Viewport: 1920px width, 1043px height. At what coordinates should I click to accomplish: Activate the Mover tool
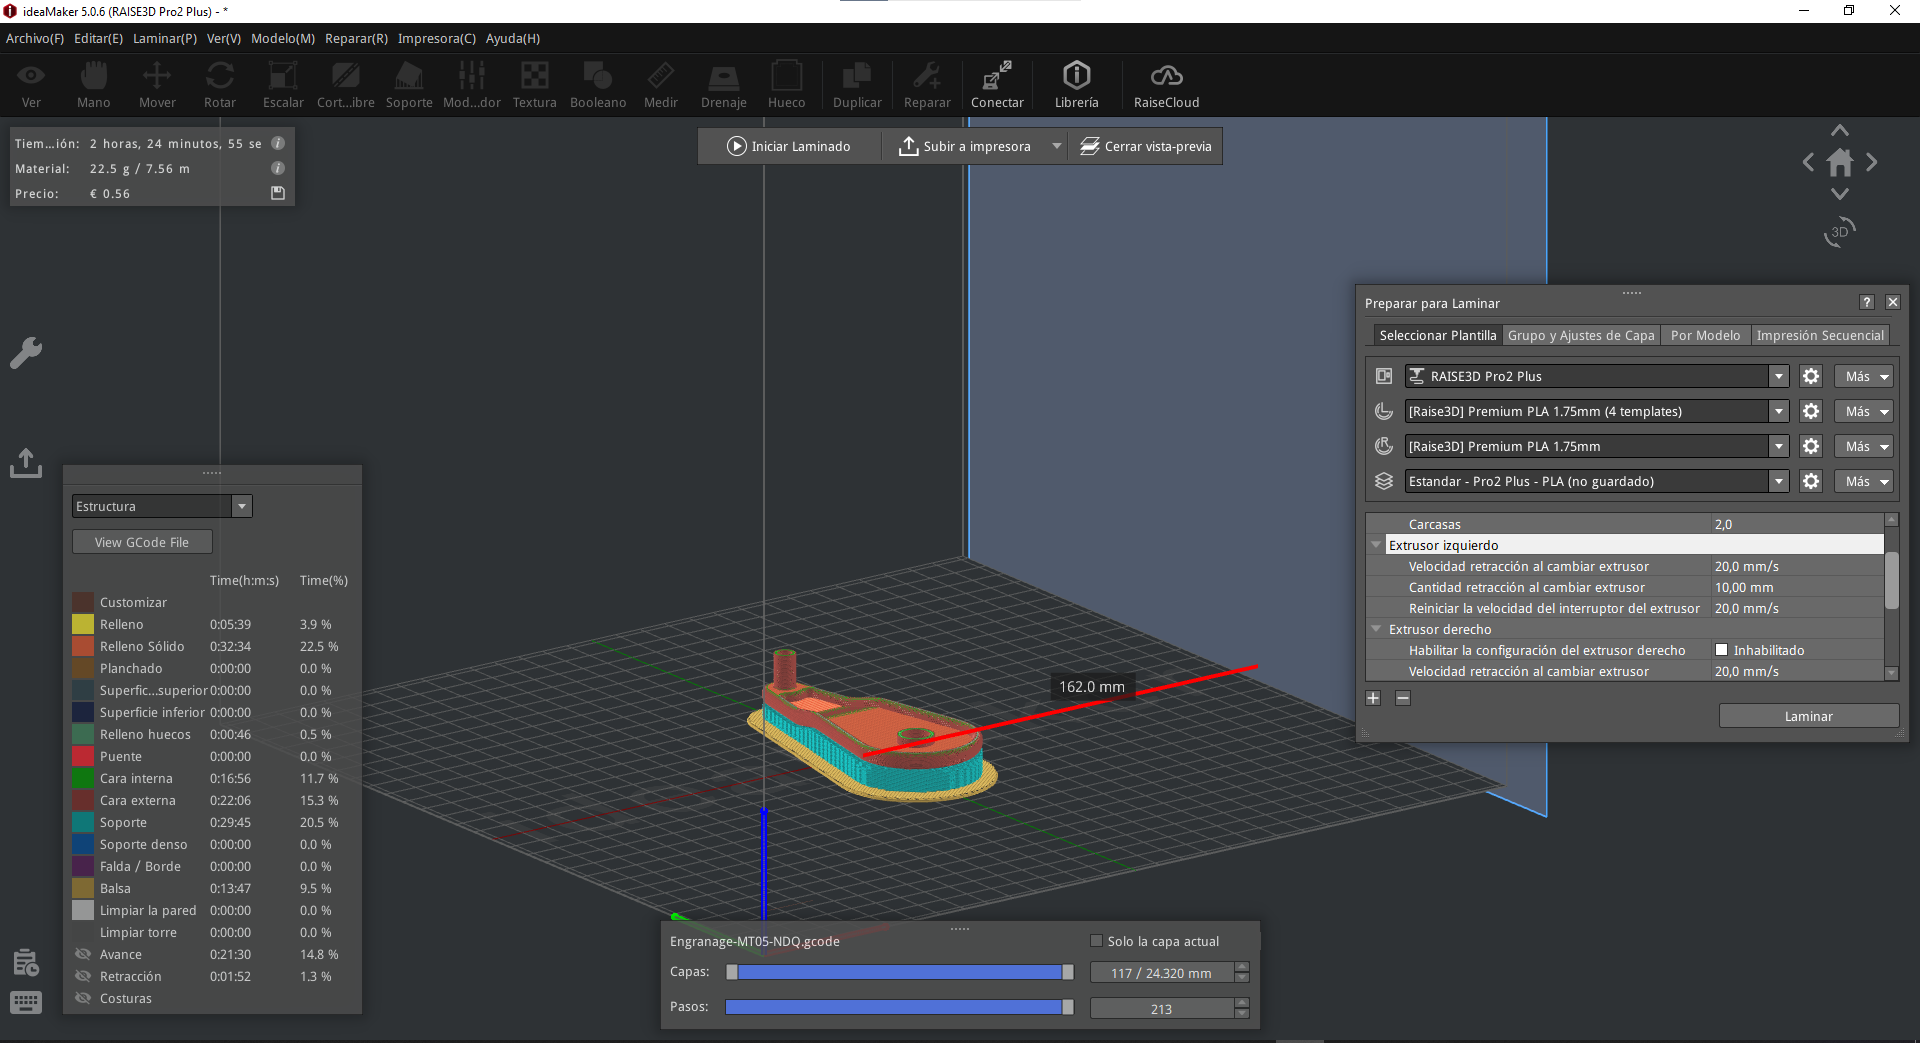(x=157, y=85)
